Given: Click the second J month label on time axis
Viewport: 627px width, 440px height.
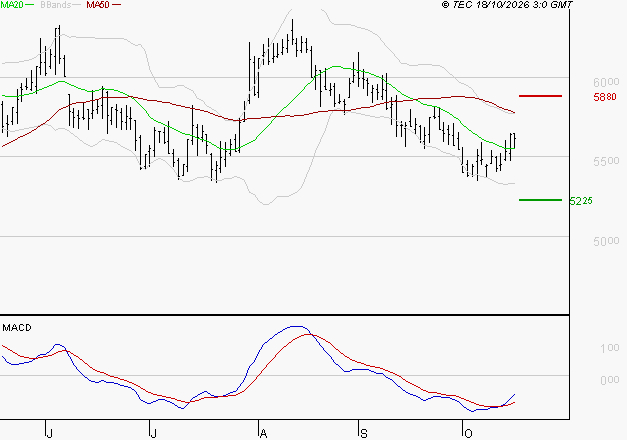Looking at the screenshot, I should pos(153,434).
